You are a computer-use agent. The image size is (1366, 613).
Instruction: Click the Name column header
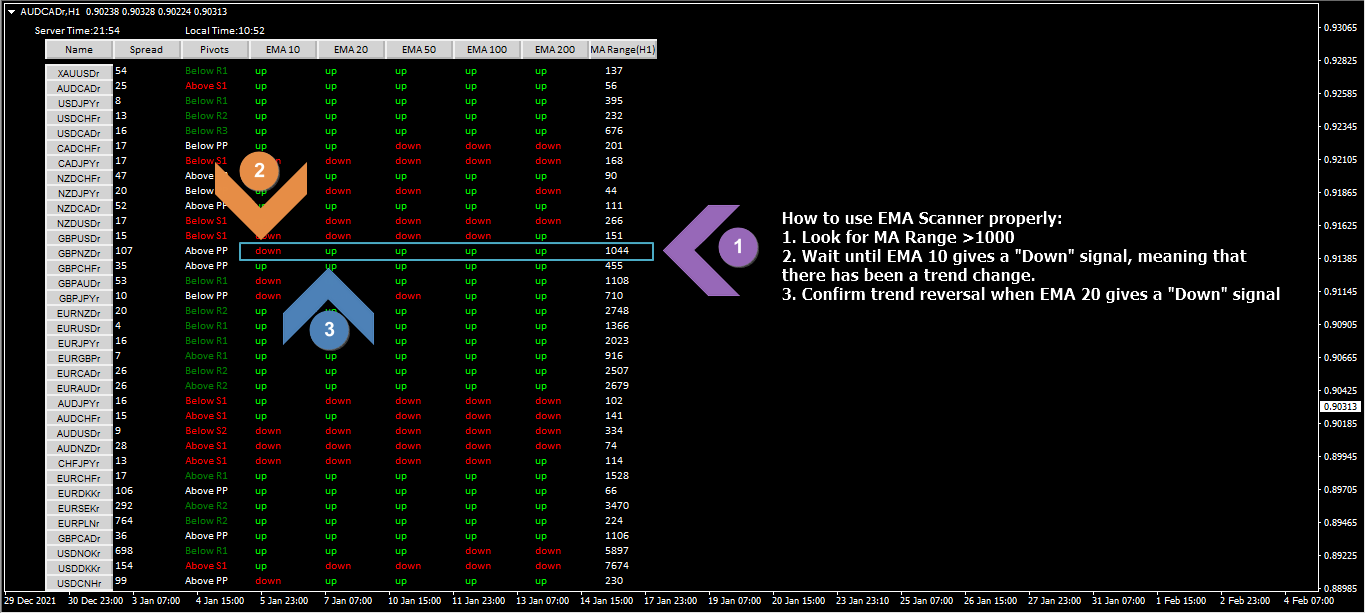coord(79,49)
